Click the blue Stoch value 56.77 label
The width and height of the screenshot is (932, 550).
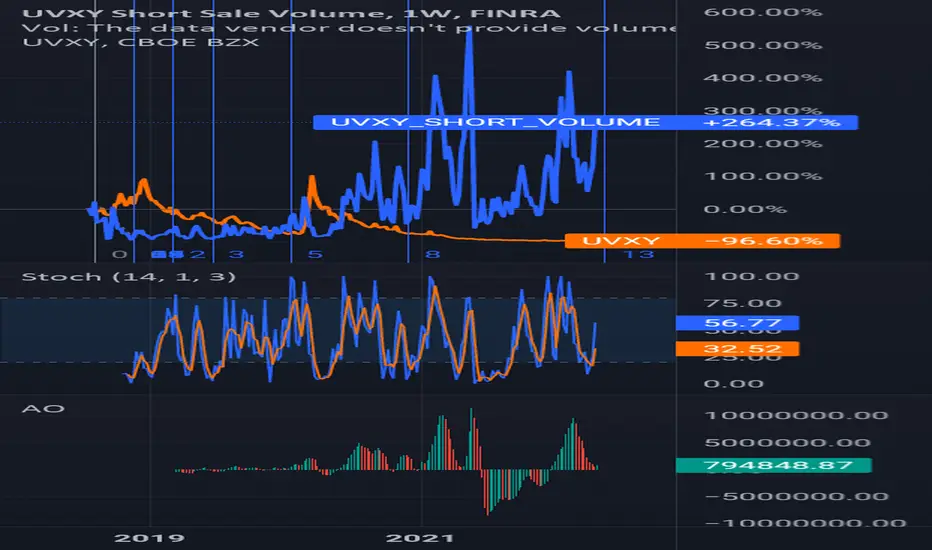pos(737,323)
